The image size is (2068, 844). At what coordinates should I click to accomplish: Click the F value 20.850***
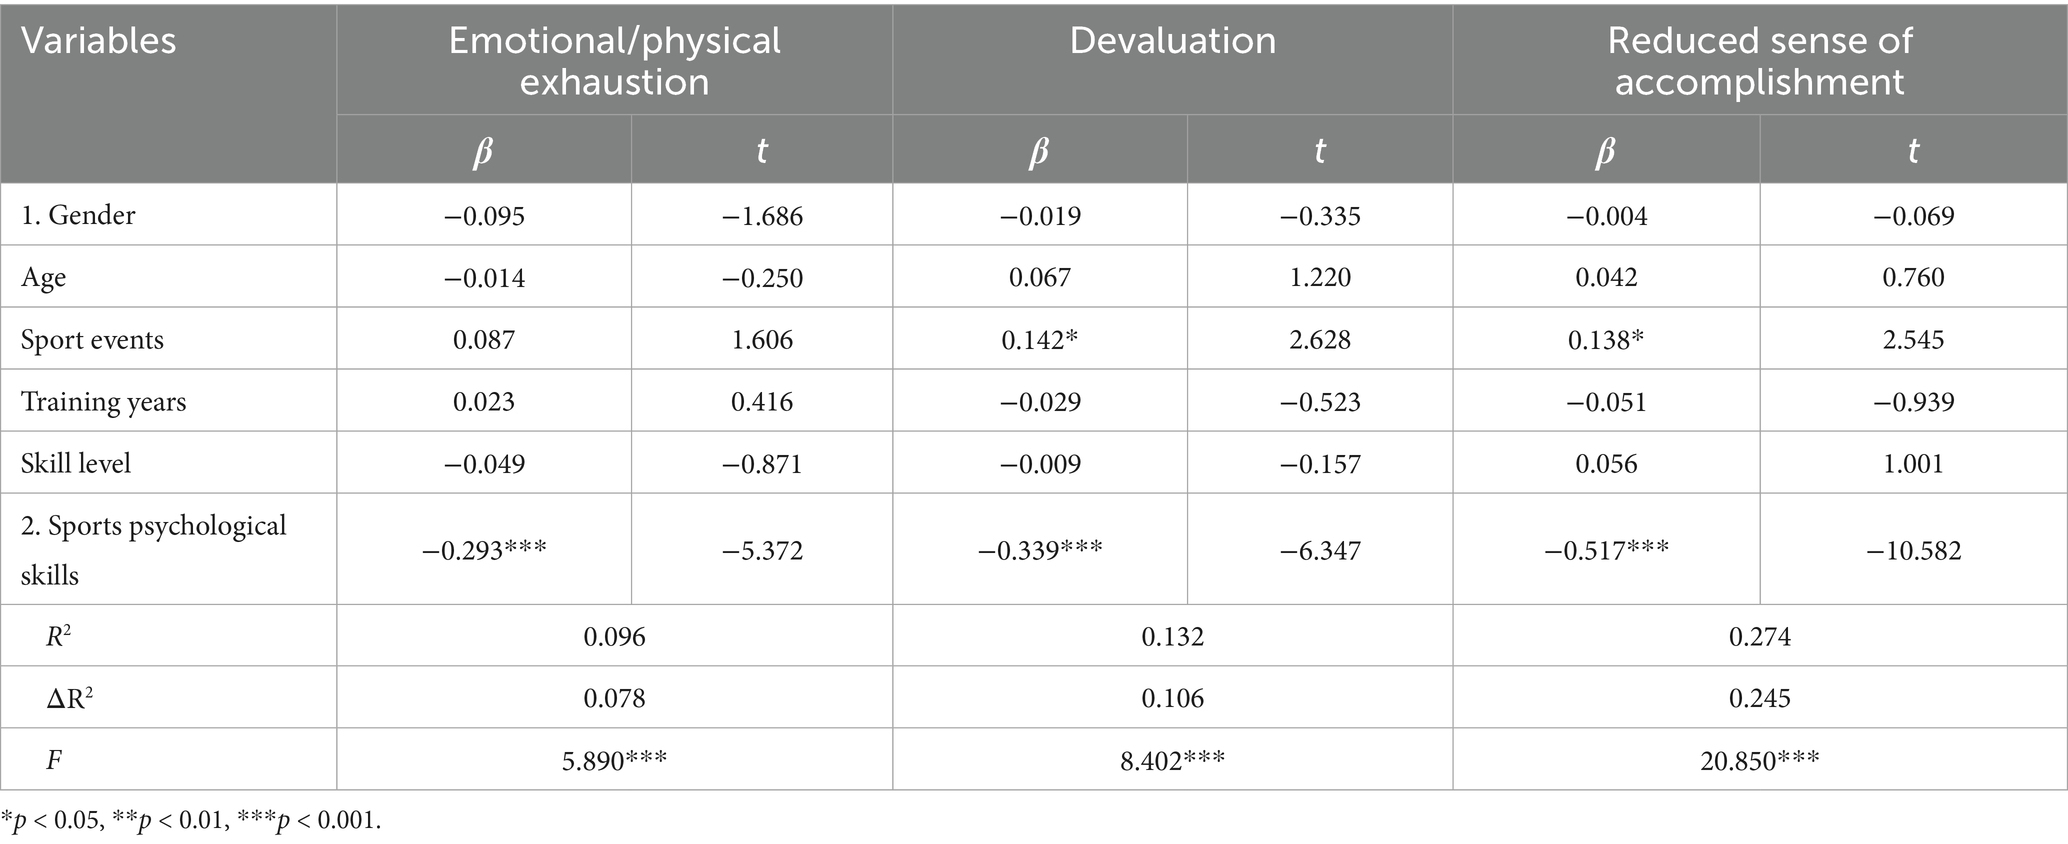1759,760
